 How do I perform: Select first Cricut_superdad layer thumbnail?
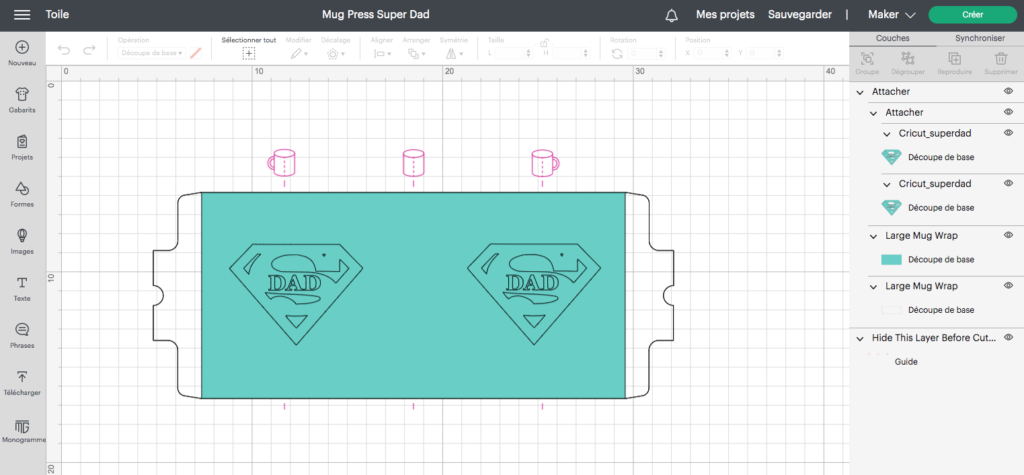pos(891,157)
